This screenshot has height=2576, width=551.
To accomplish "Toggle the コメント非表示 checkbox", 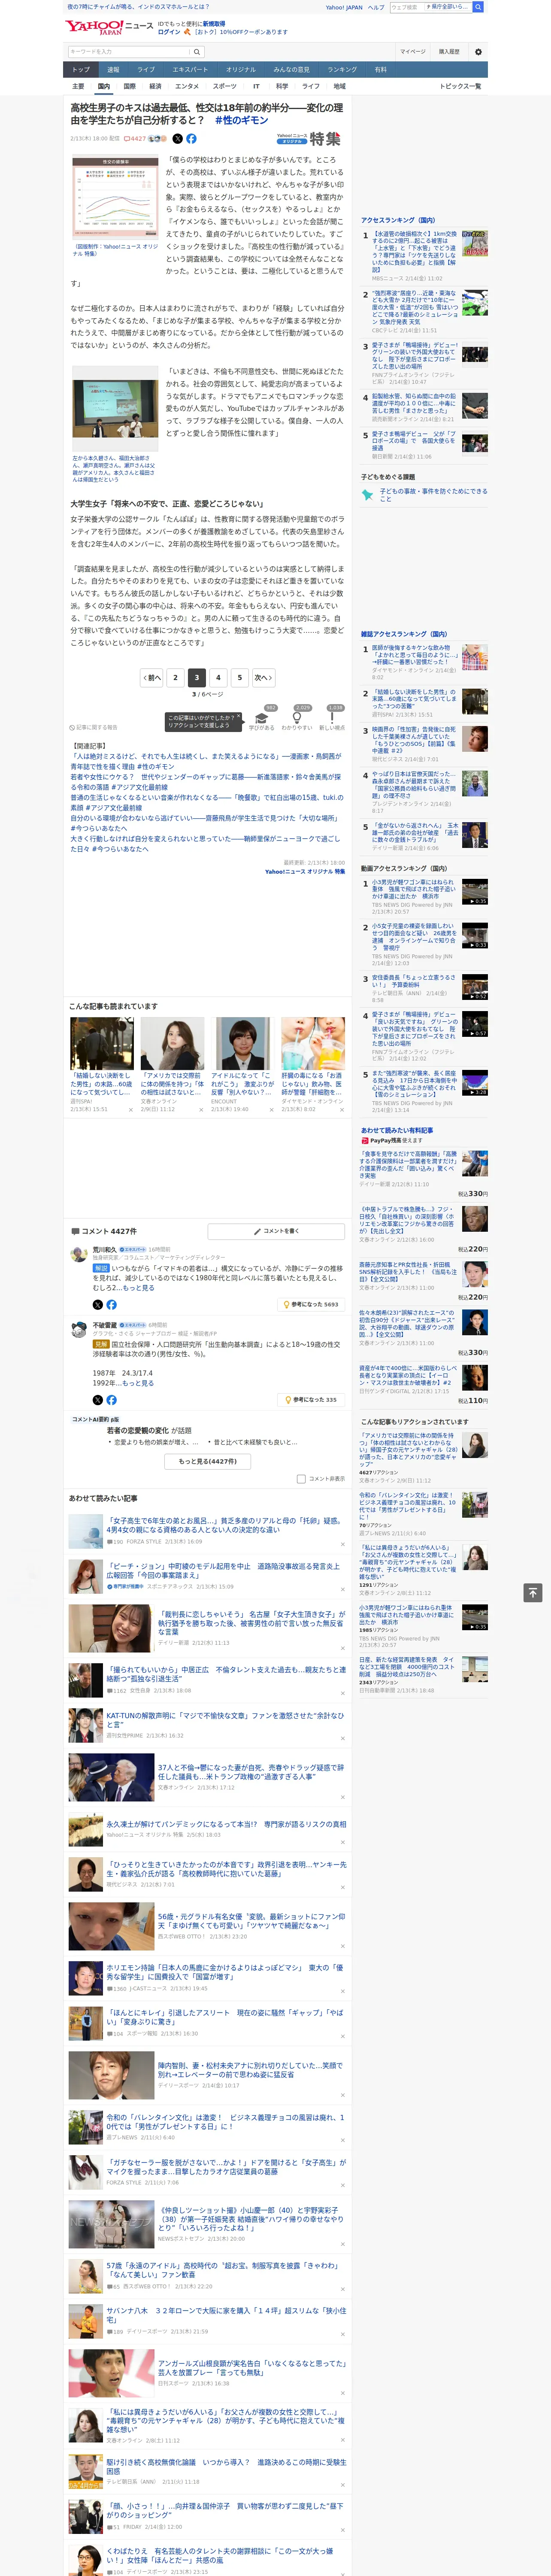I will coord(301,1478).
